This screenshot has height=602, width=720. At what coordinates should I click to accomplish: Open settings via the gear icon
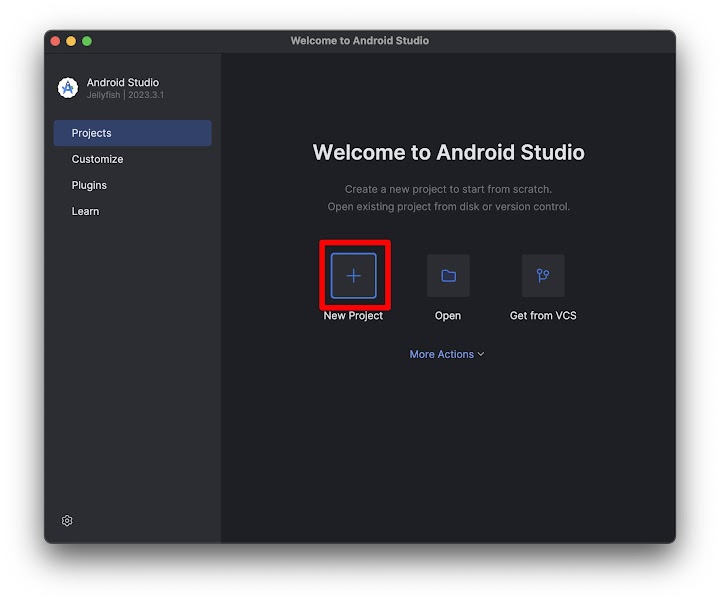[67, 520]
